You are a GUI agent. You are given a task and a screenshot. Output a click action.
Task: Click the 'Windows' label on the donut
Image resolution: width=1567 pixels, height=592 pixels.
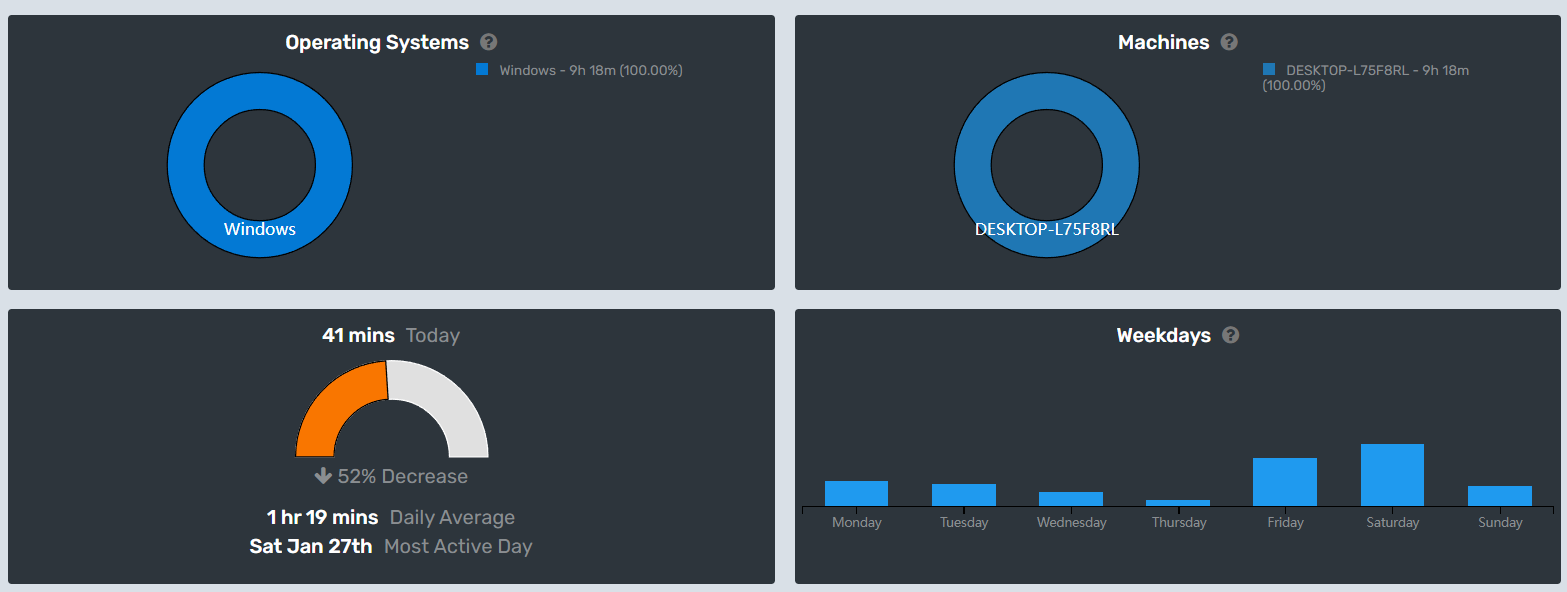(x=260, y=229)
